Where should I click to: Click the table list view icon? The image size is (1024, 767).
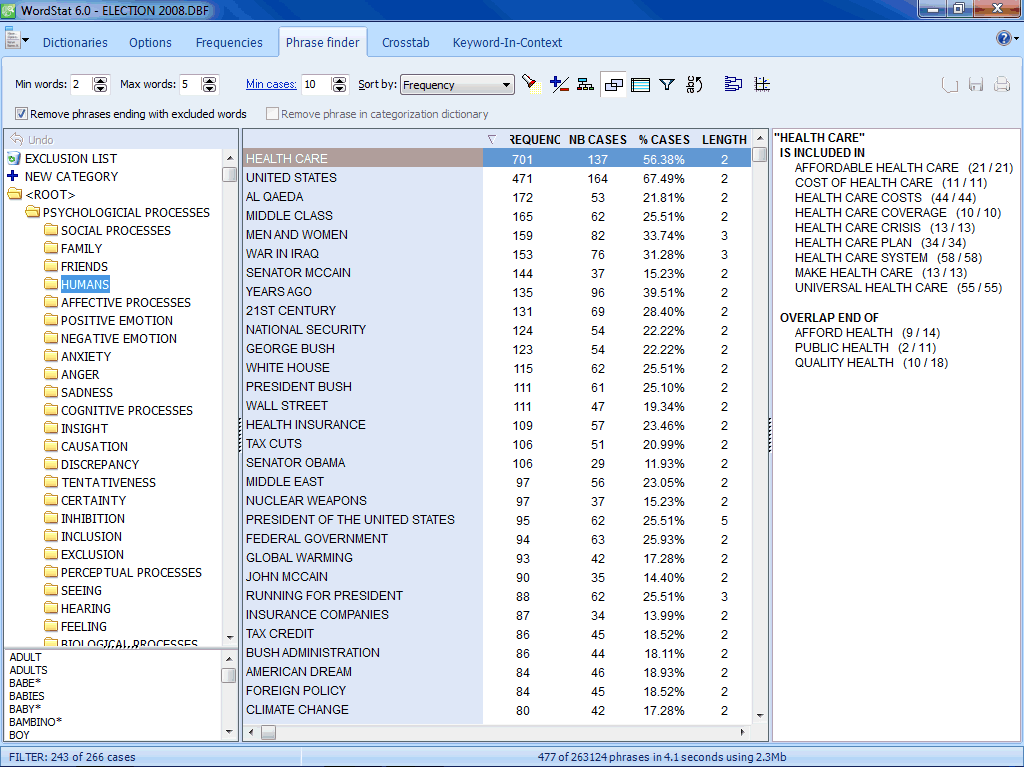[641, 84]
